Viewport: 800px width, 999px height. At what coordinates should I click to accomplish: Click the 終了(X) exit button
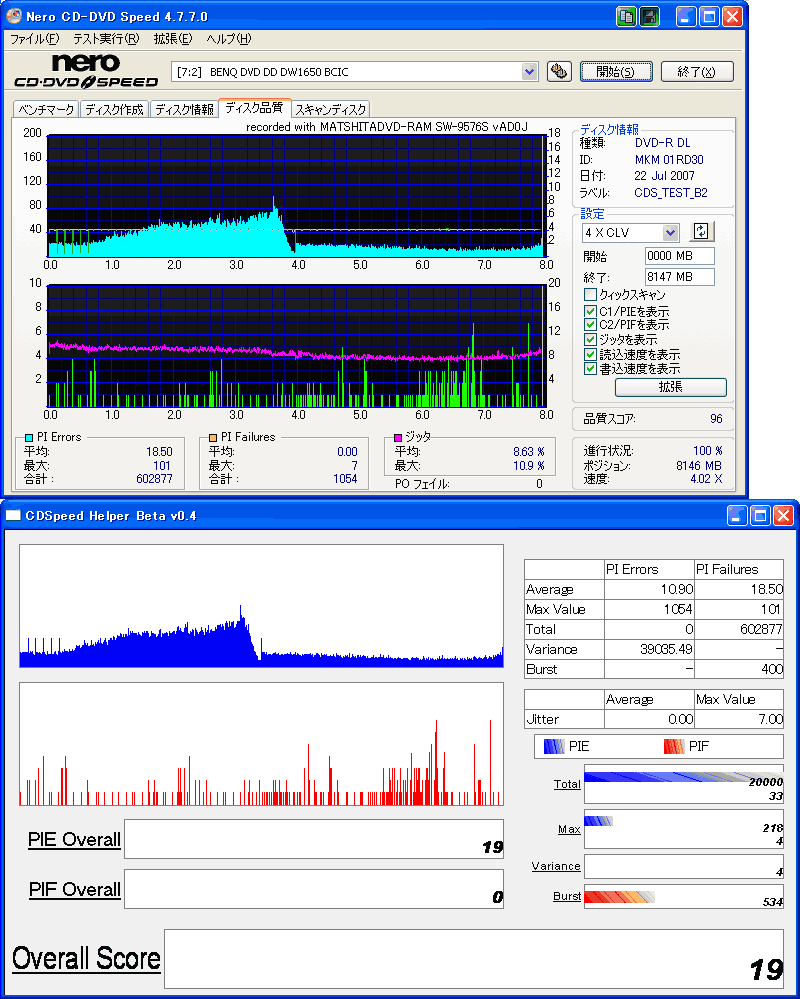[x=697, y=72]
